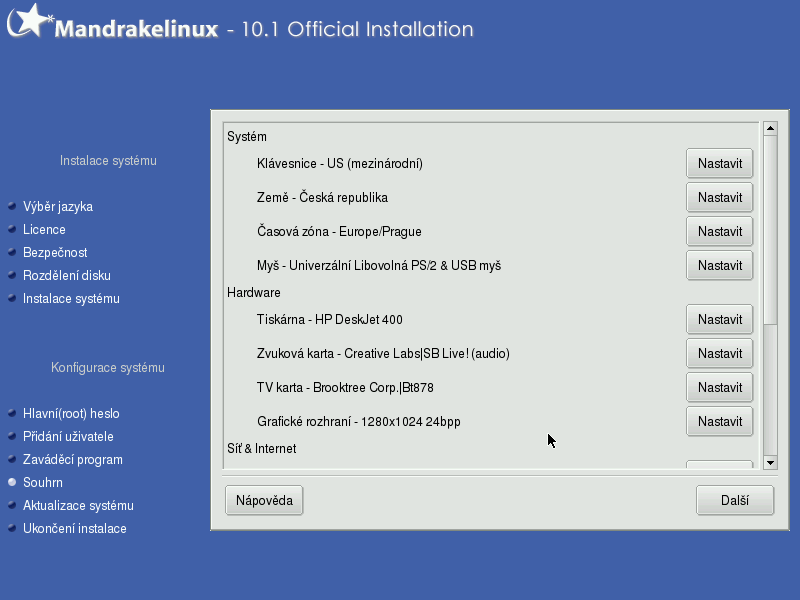
Task: Click the bullet beside Zaváděcí program
Action: click(x=12, y=459)
